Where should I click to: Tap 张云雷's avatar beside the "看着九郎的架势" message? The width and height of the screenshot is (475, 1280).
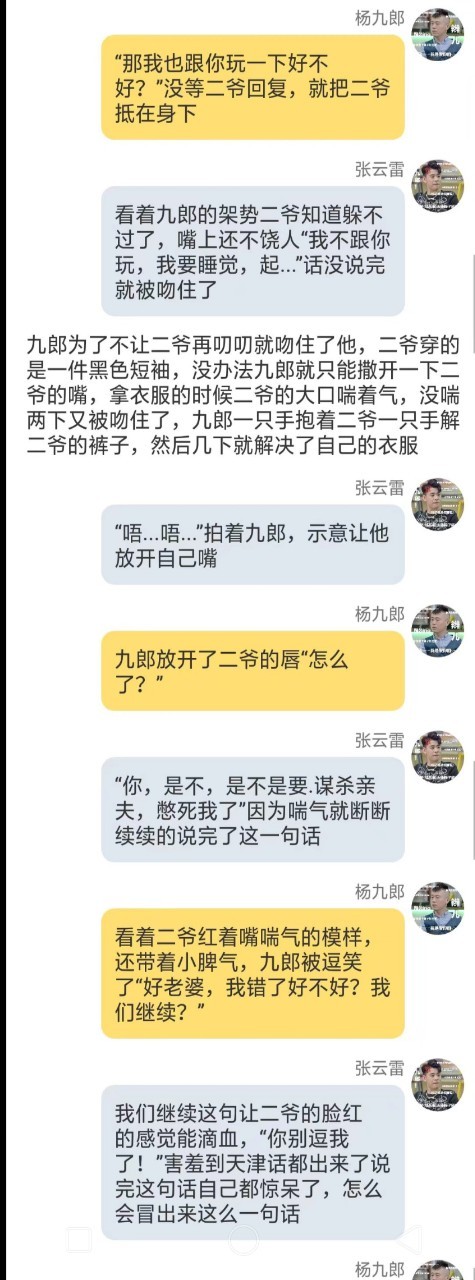click(x=437, y=184)
